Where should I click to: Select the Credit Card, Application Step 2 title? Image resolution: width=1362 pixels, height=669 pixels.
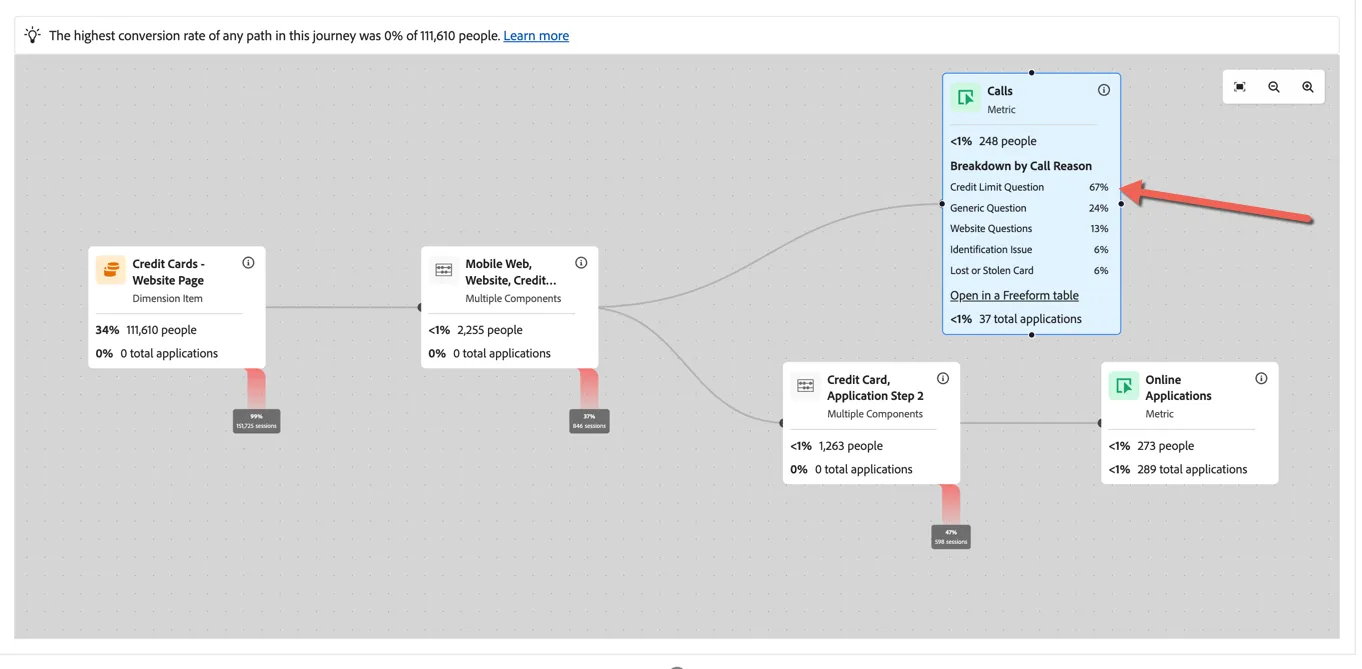[x=875, y=388]
